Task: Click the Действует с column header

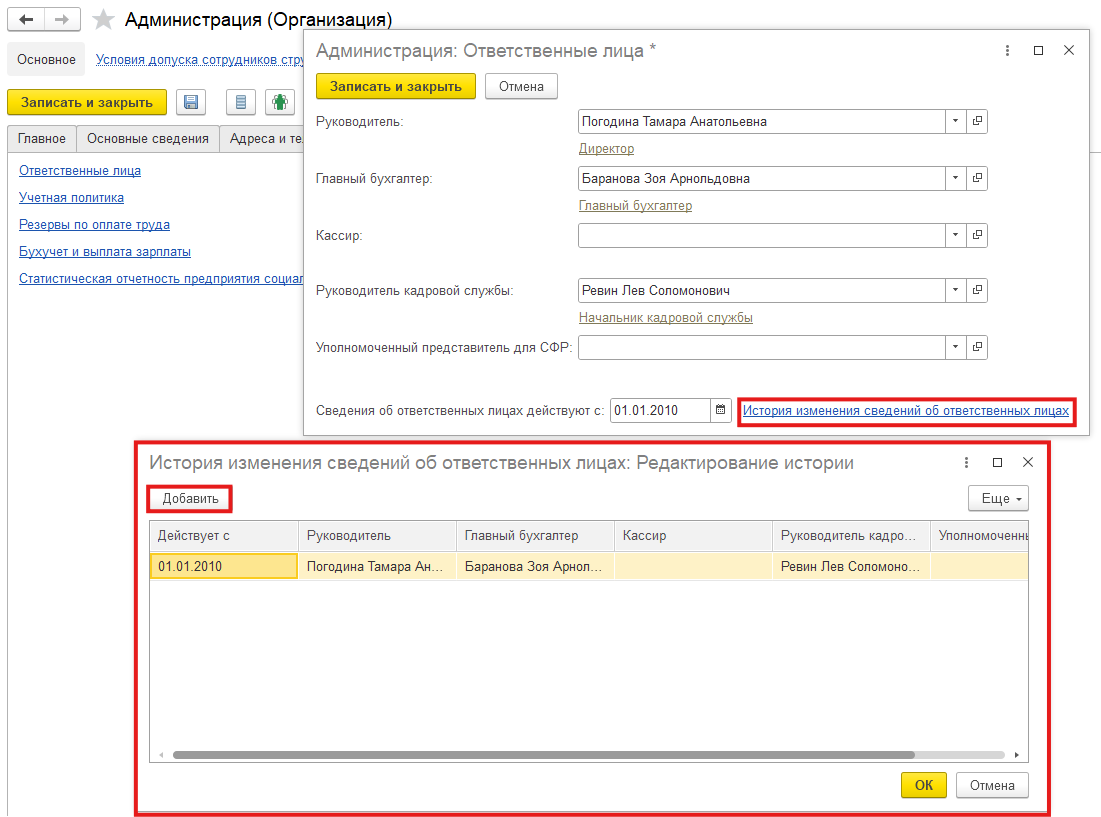Action: point(224,536)
